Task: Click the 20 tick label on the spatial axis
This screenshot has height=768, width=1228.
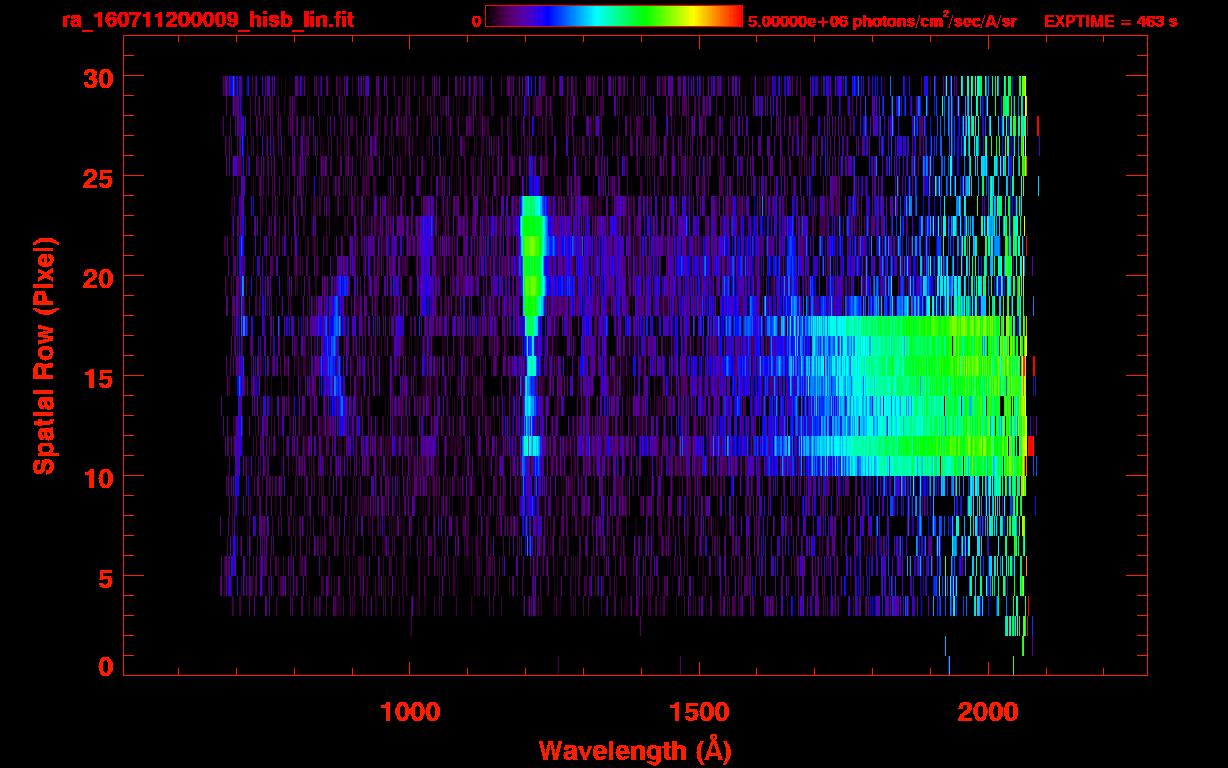Action: point(95,277)
